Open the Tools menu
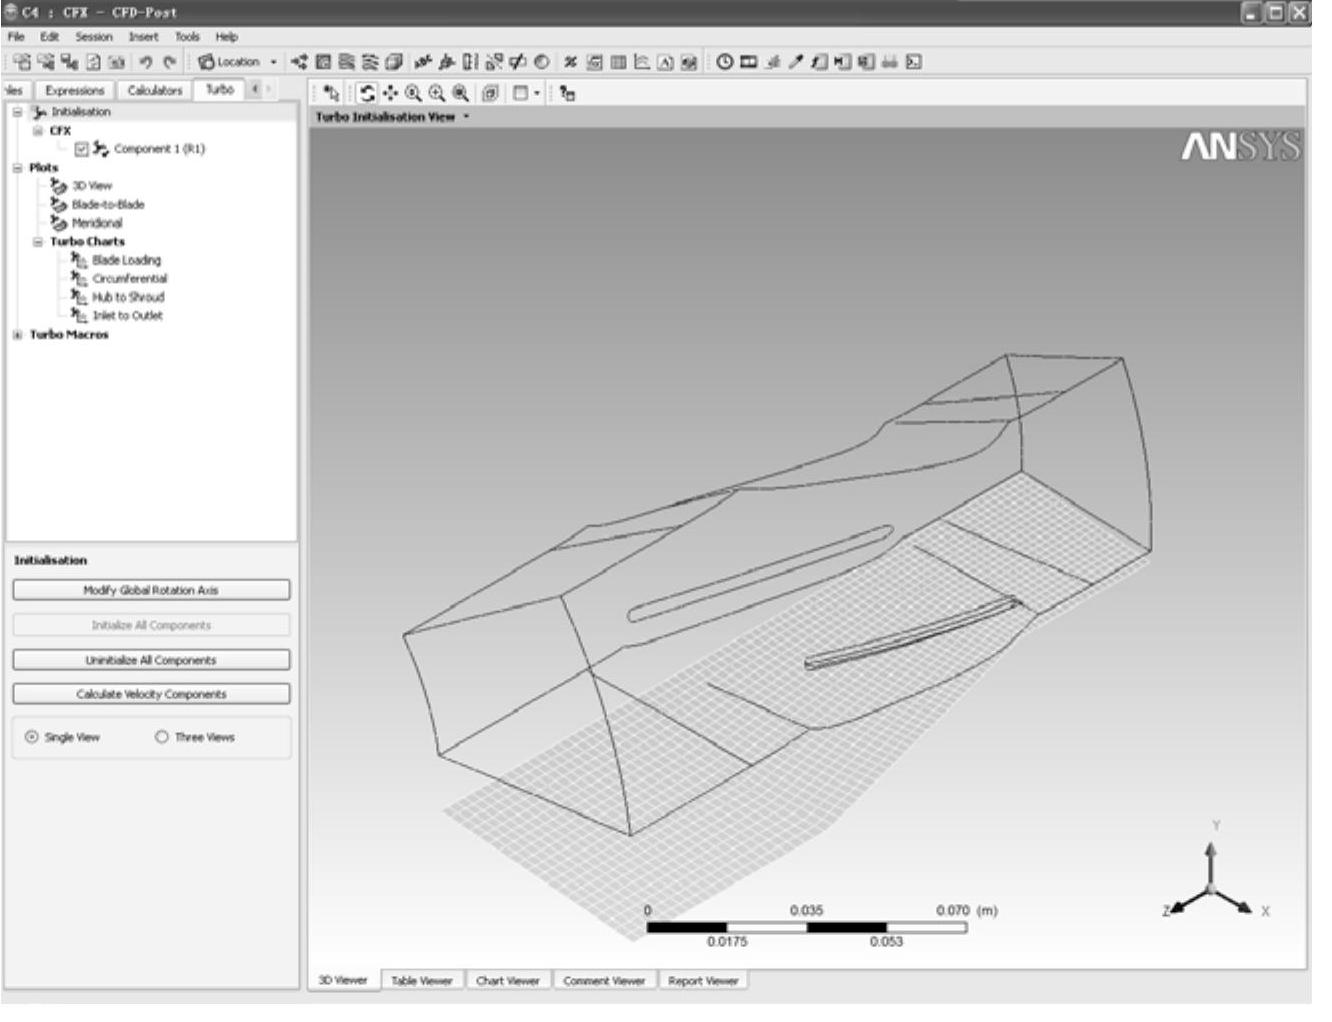The height and width of the screenshot is (1022, 1332). pos(187,37)
